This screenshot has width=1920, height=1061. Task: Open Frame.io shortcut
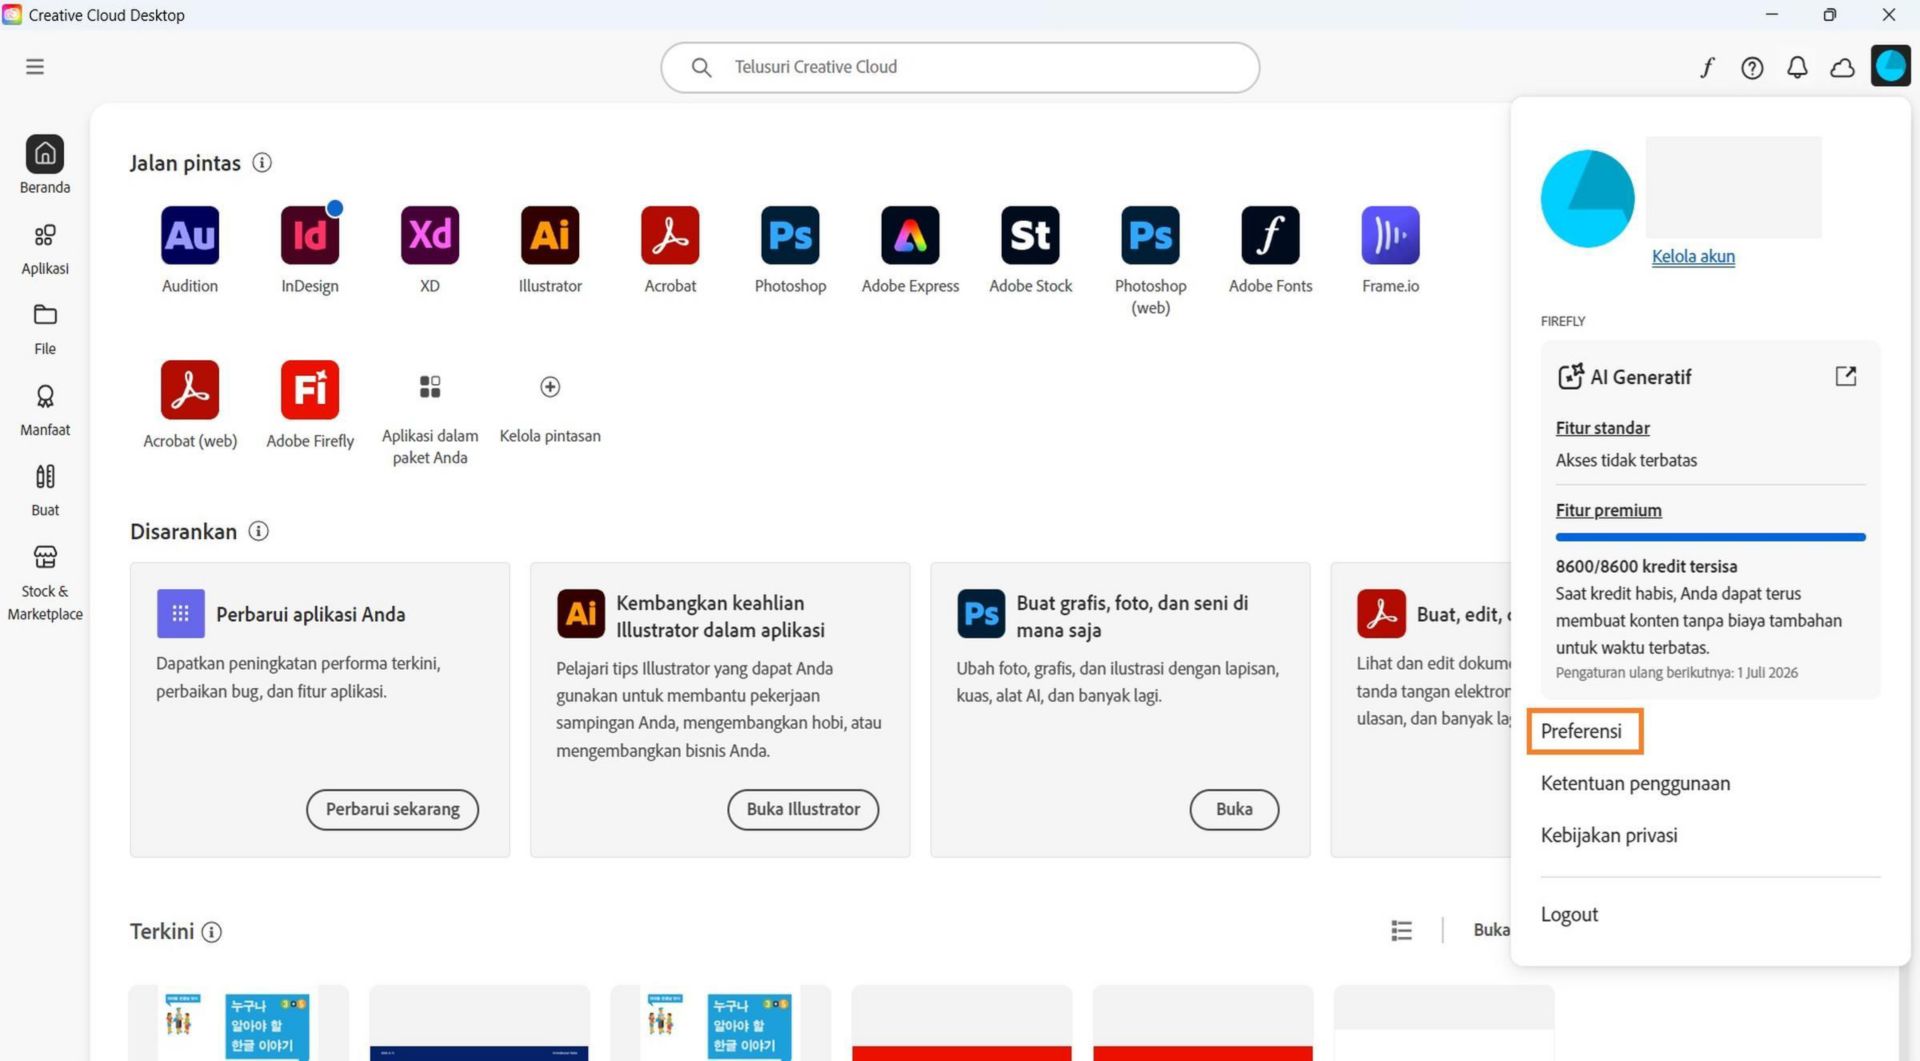[1390, 235]
